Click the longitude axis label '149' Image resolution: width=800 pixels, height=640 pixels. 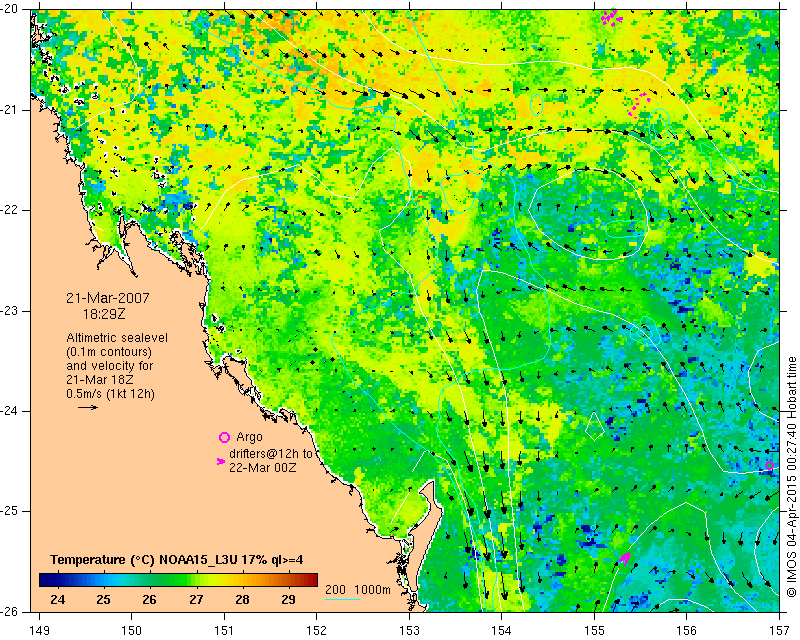pyautogui.click(x=40, y=631)
